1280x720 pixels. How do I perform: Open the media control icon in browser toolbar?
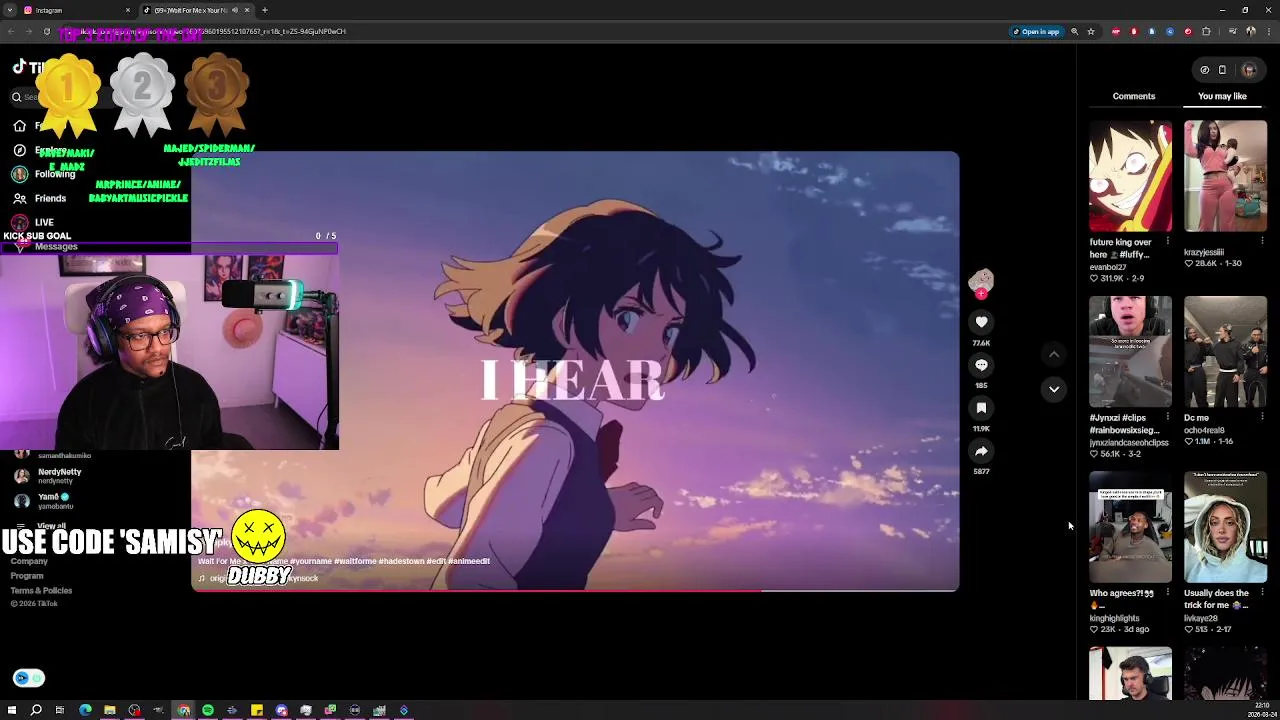click(1232, 31)
